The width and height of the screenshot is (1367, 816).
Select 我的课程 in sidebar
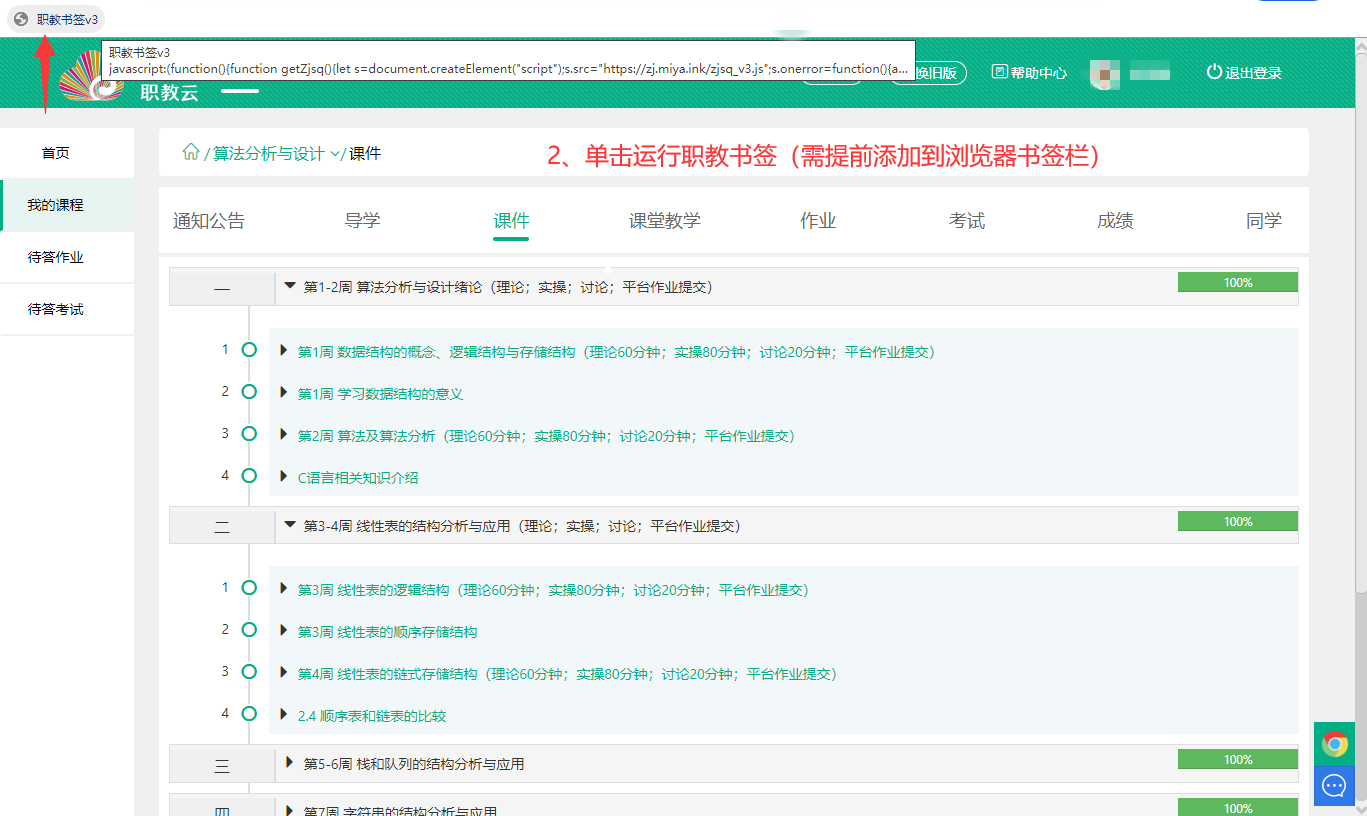(56, 205)
